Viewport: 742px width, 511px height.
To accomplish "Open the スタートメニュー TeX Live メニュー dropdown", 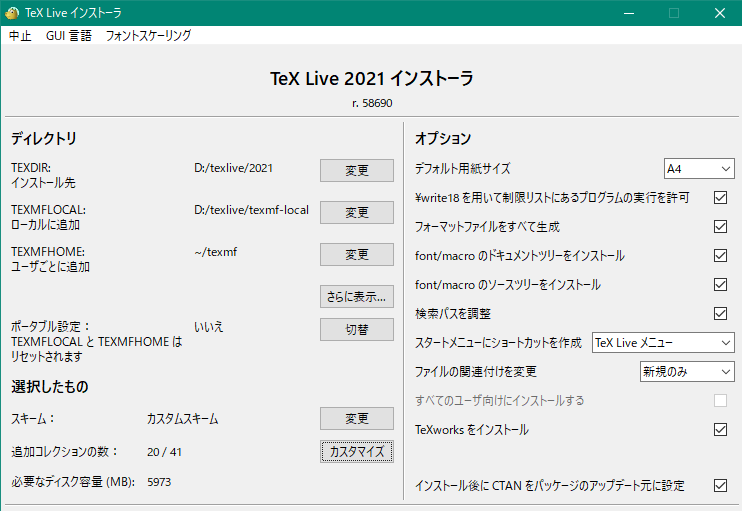I will tap(663, 343).
